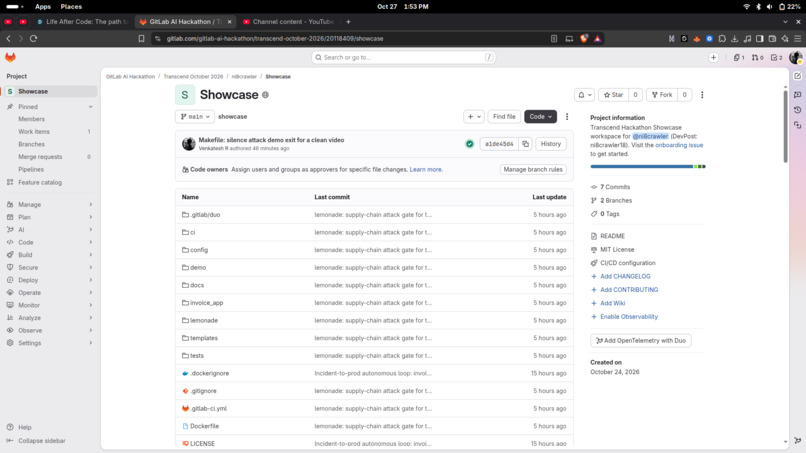Open new browser tab

(348, 22)
